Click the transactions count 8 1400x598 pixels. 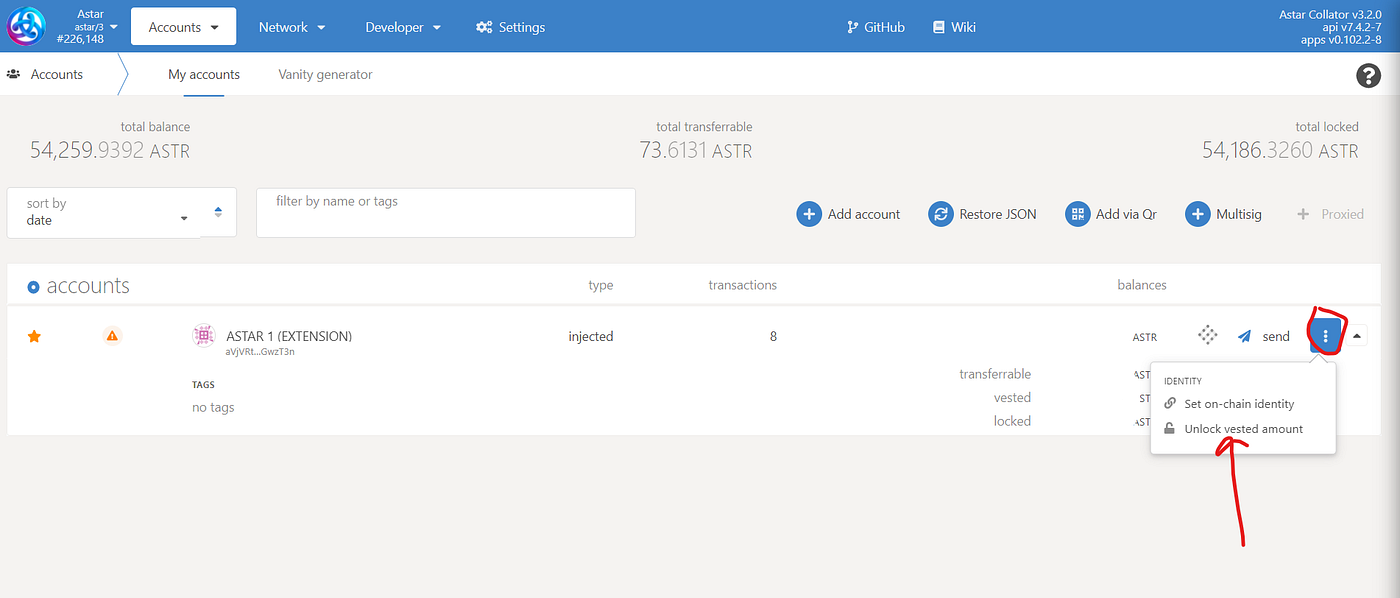pyautogui.click(x=773, y=336)
